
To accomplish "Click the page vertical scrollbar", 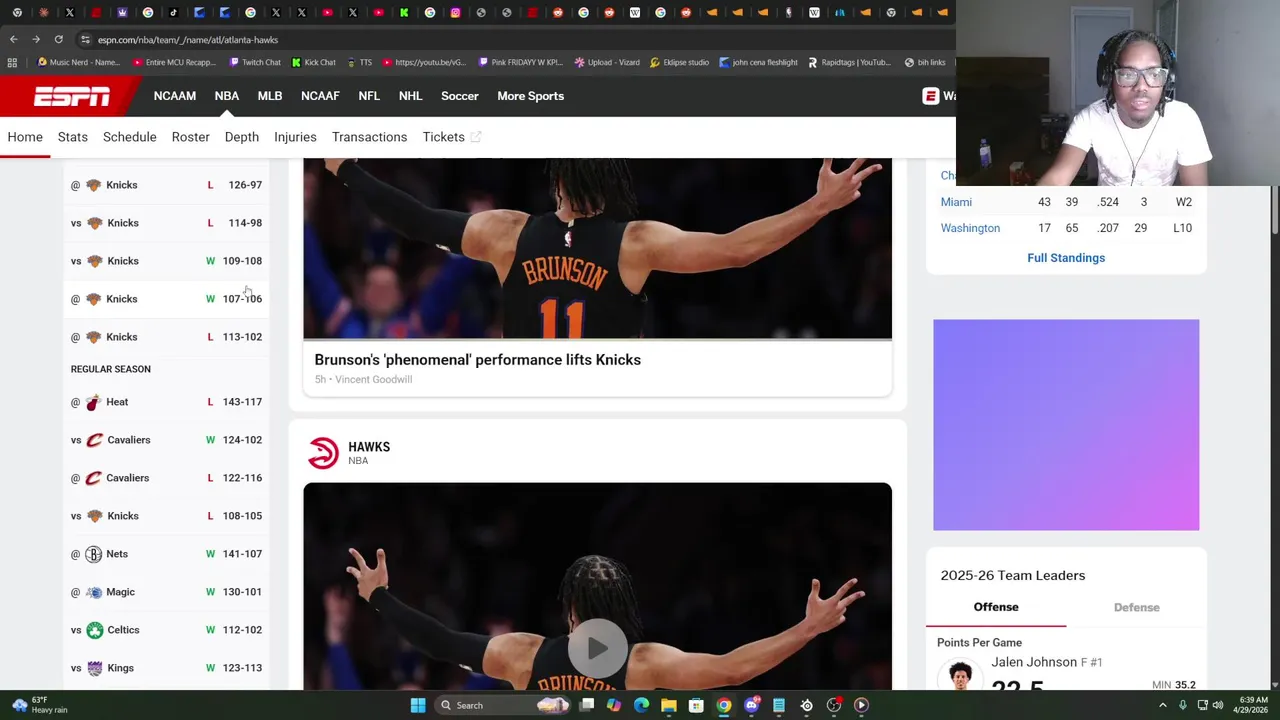I will [1274, 210].
